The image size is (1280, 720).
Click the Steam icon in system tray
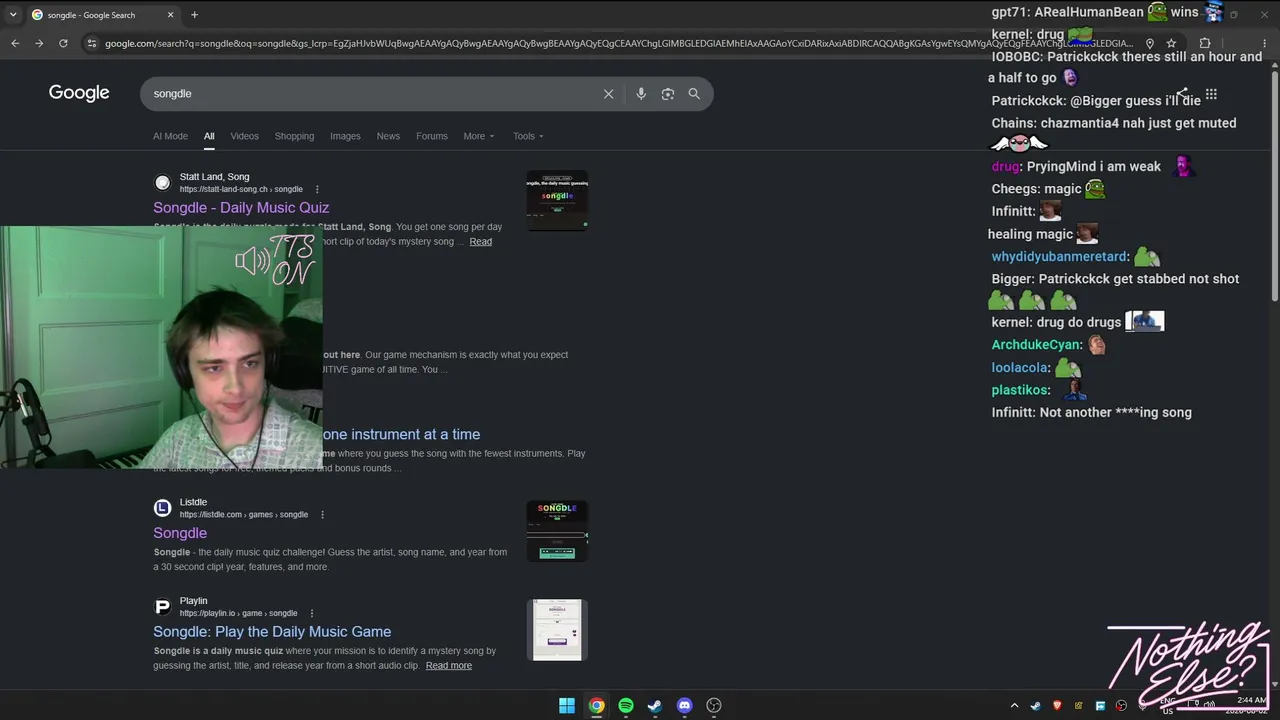(1035, 706)
